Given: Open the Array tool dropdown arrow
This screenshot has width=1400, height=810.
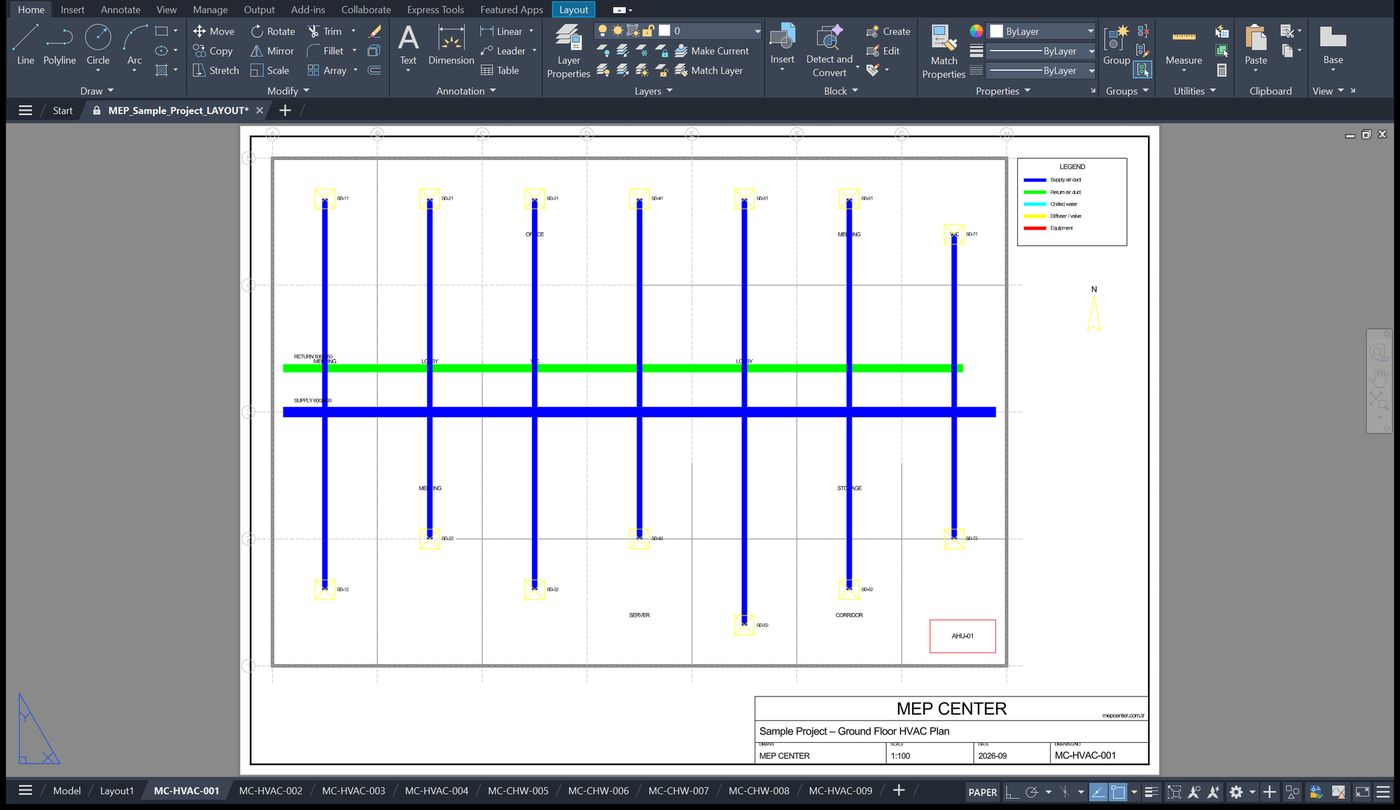Looking at the screenshot, I should point(354,70).
